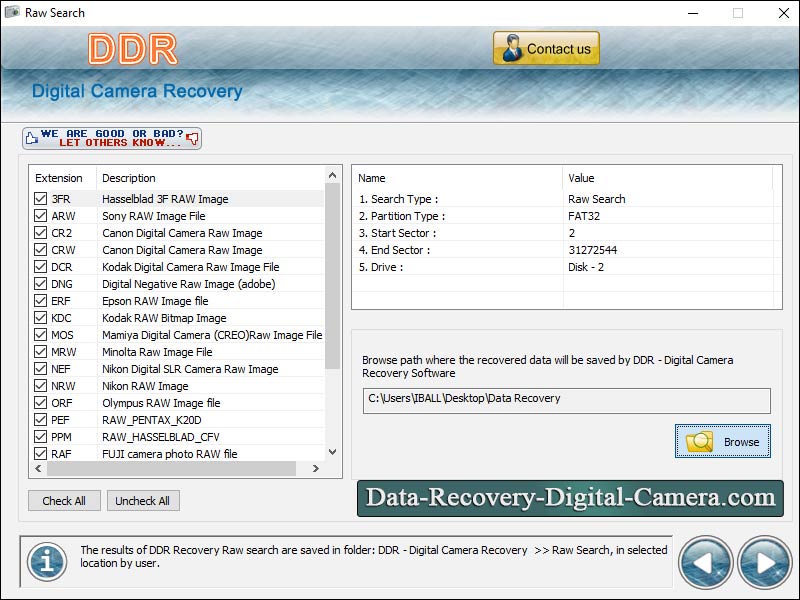800x600 pixels.
Task: Select 'Olympus RAW Image file' row
Action: click(179, 403)
